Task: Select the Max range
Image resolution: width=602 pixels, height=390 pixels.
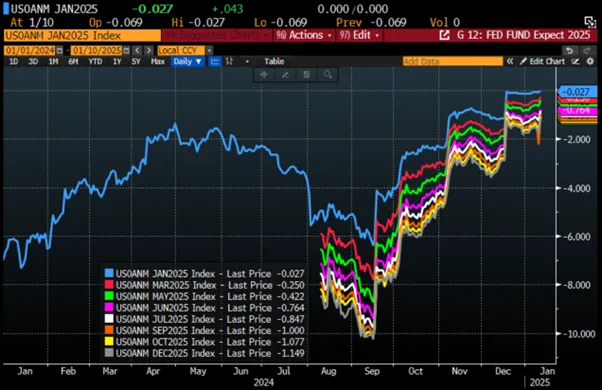Action: (158, 61)
